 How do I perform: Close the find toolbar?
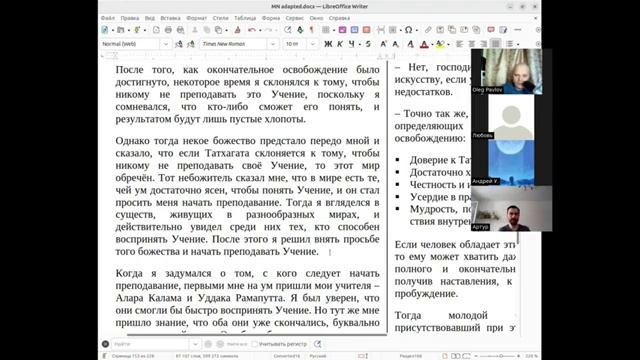(x=105, y=344)
